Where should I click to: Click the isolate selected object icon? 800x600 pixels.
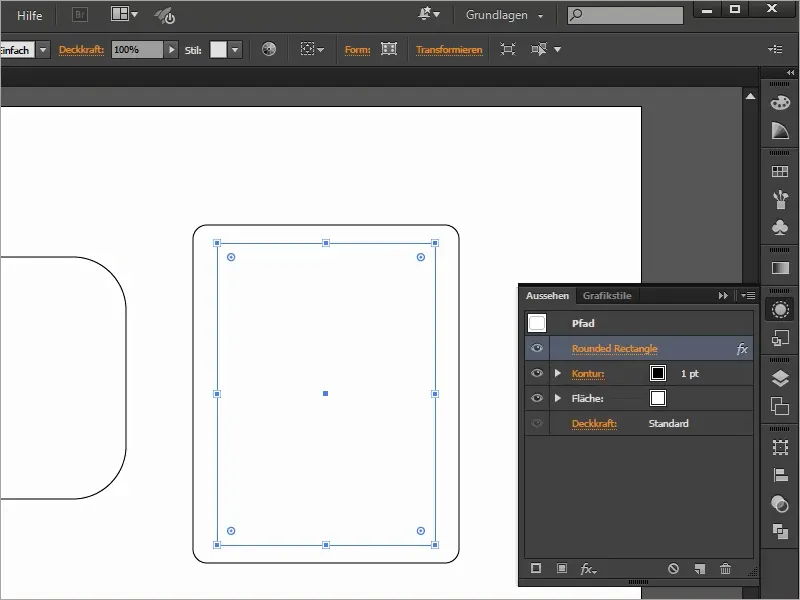508,49
